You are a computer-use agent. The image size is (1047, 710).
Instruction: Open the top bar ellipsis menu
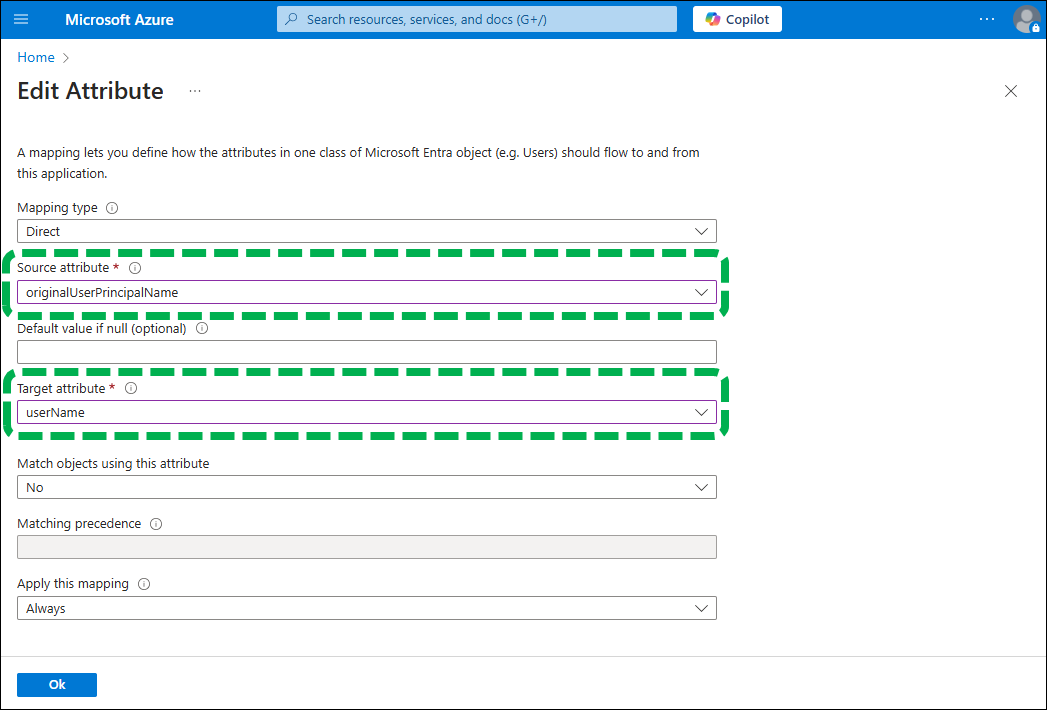coord(987,19)
